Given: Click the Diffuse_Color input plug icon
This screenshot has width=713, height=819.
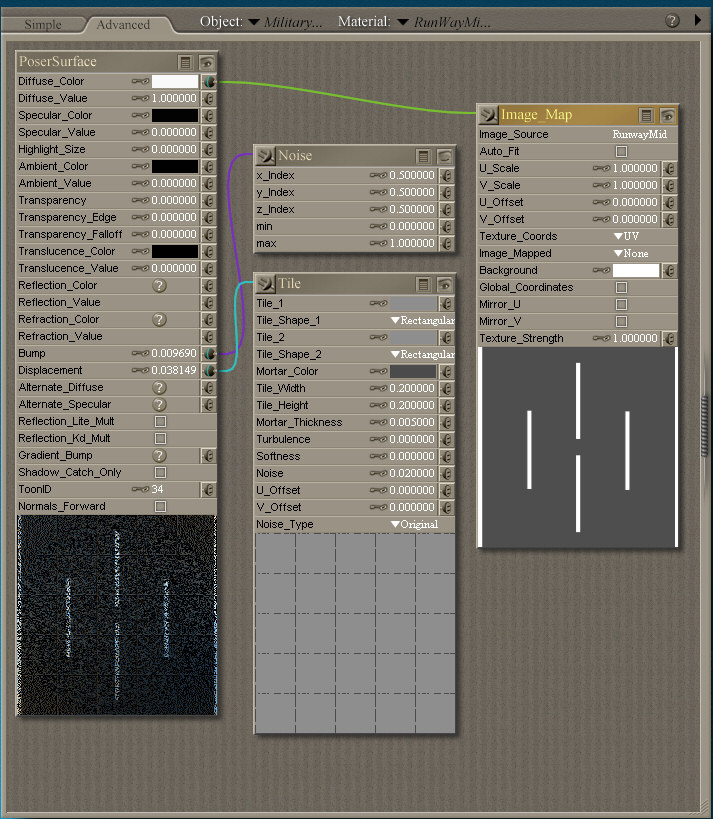Looking at the screenshot, I should 209,81.
